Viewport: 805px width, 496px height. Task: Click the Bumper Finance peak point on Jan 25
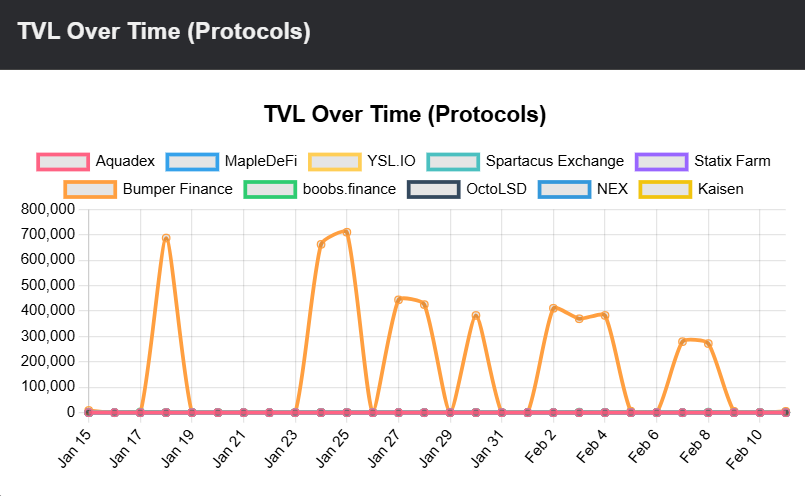347,232
